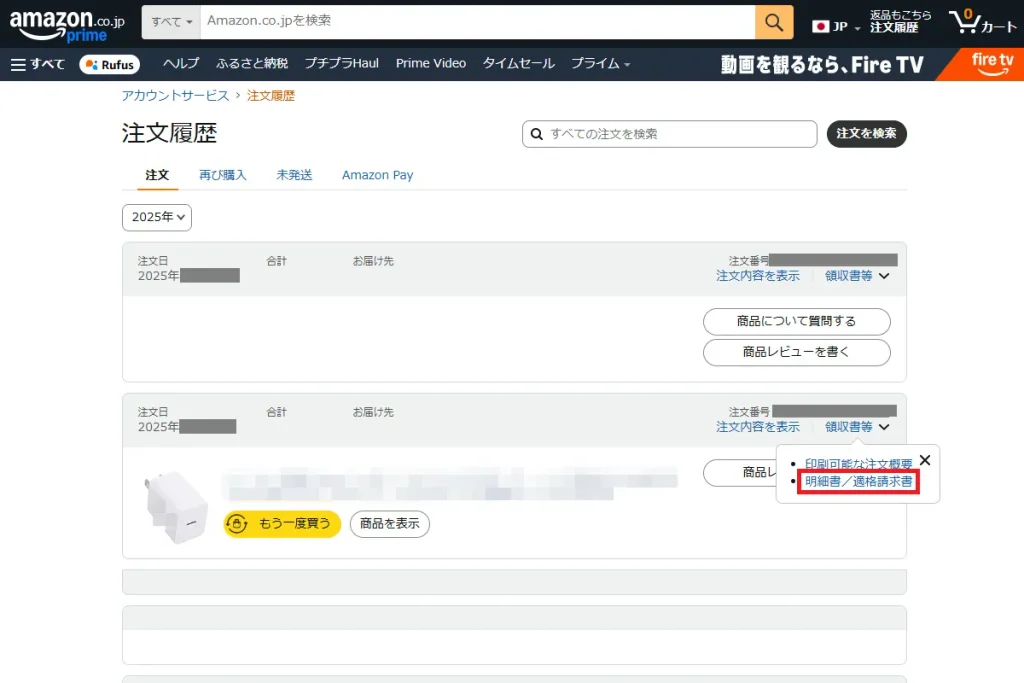Click 商品レビューを書く button

click(x=797, y=352)
